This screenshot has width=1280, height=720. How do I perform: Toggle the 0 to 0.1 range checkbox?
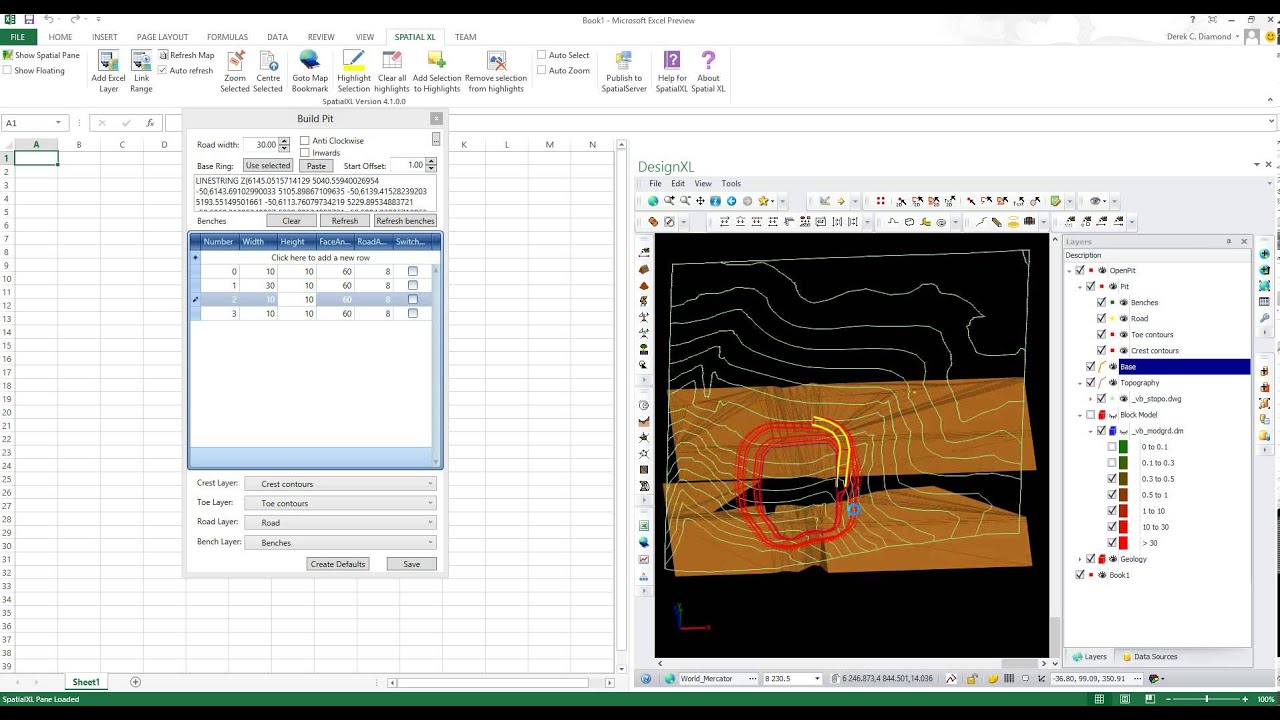pyautogui.click(x=1112, y=447)
